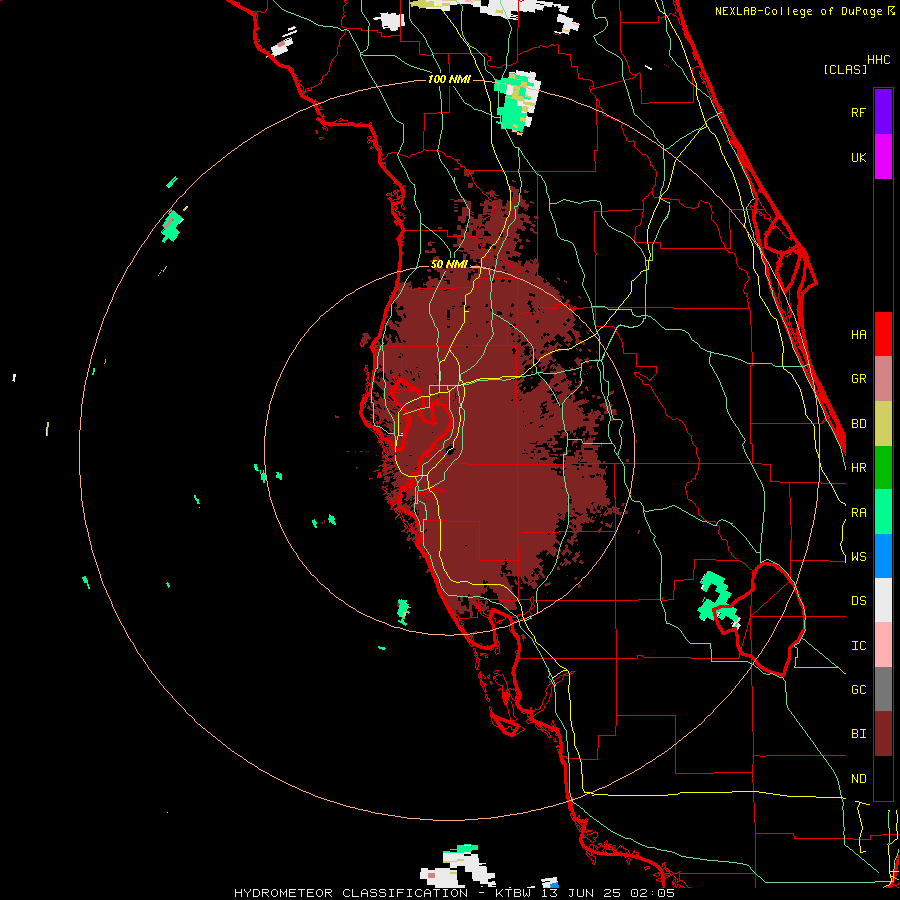The height and width of the screenshot is (900, 900).
Task: Click the BD yellow legend color swatch
Action: coord(883,424)
